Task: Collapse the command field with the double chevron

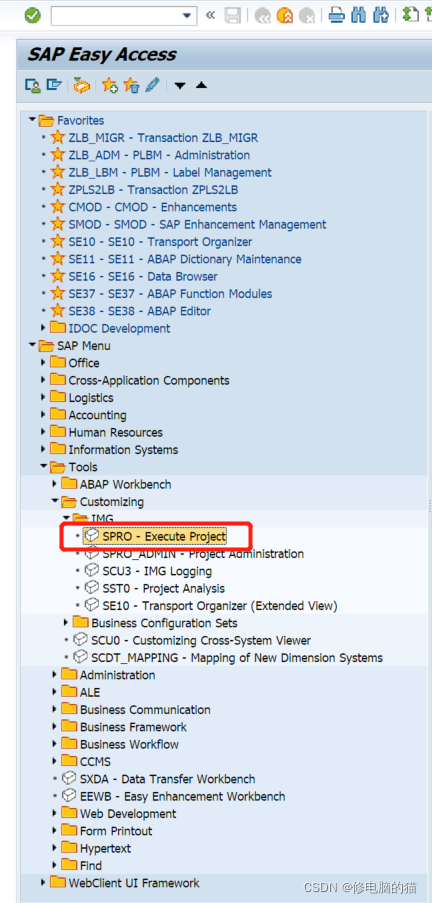Action: (x=210, y=16)
